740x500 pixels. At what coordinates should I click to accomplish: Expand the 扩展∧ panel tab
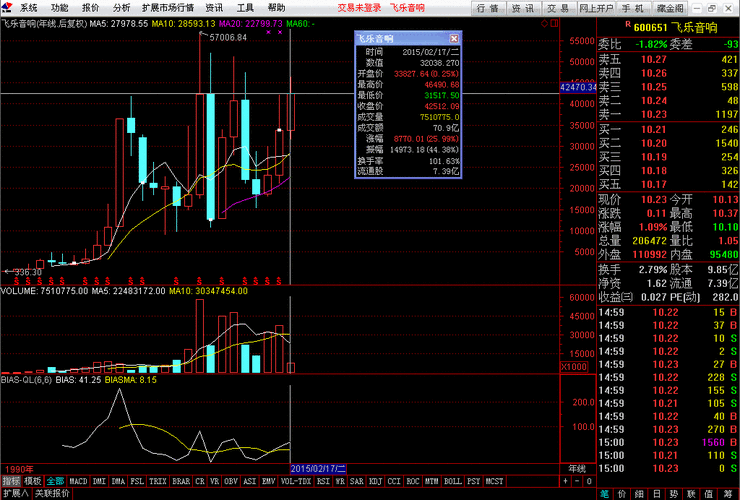pos(15,493)
